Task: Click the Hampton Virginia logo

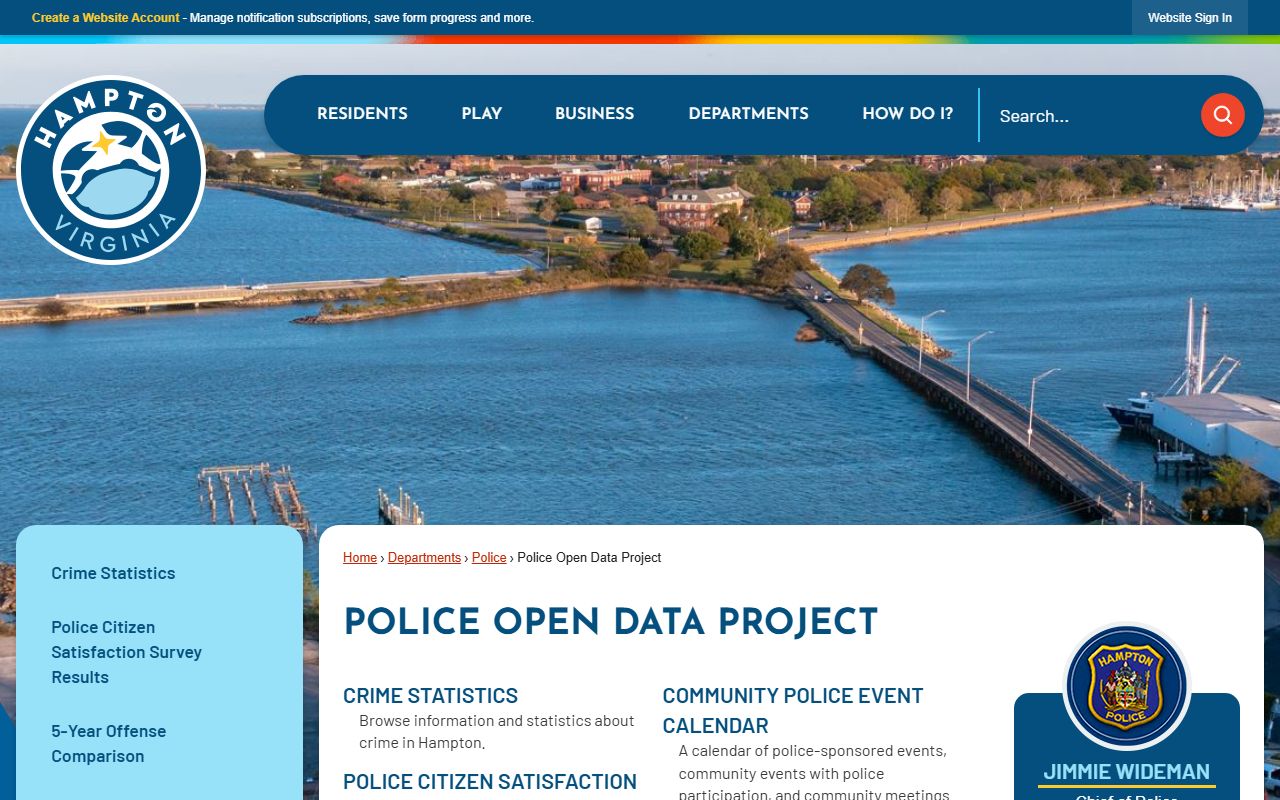Action: (111, 170)
